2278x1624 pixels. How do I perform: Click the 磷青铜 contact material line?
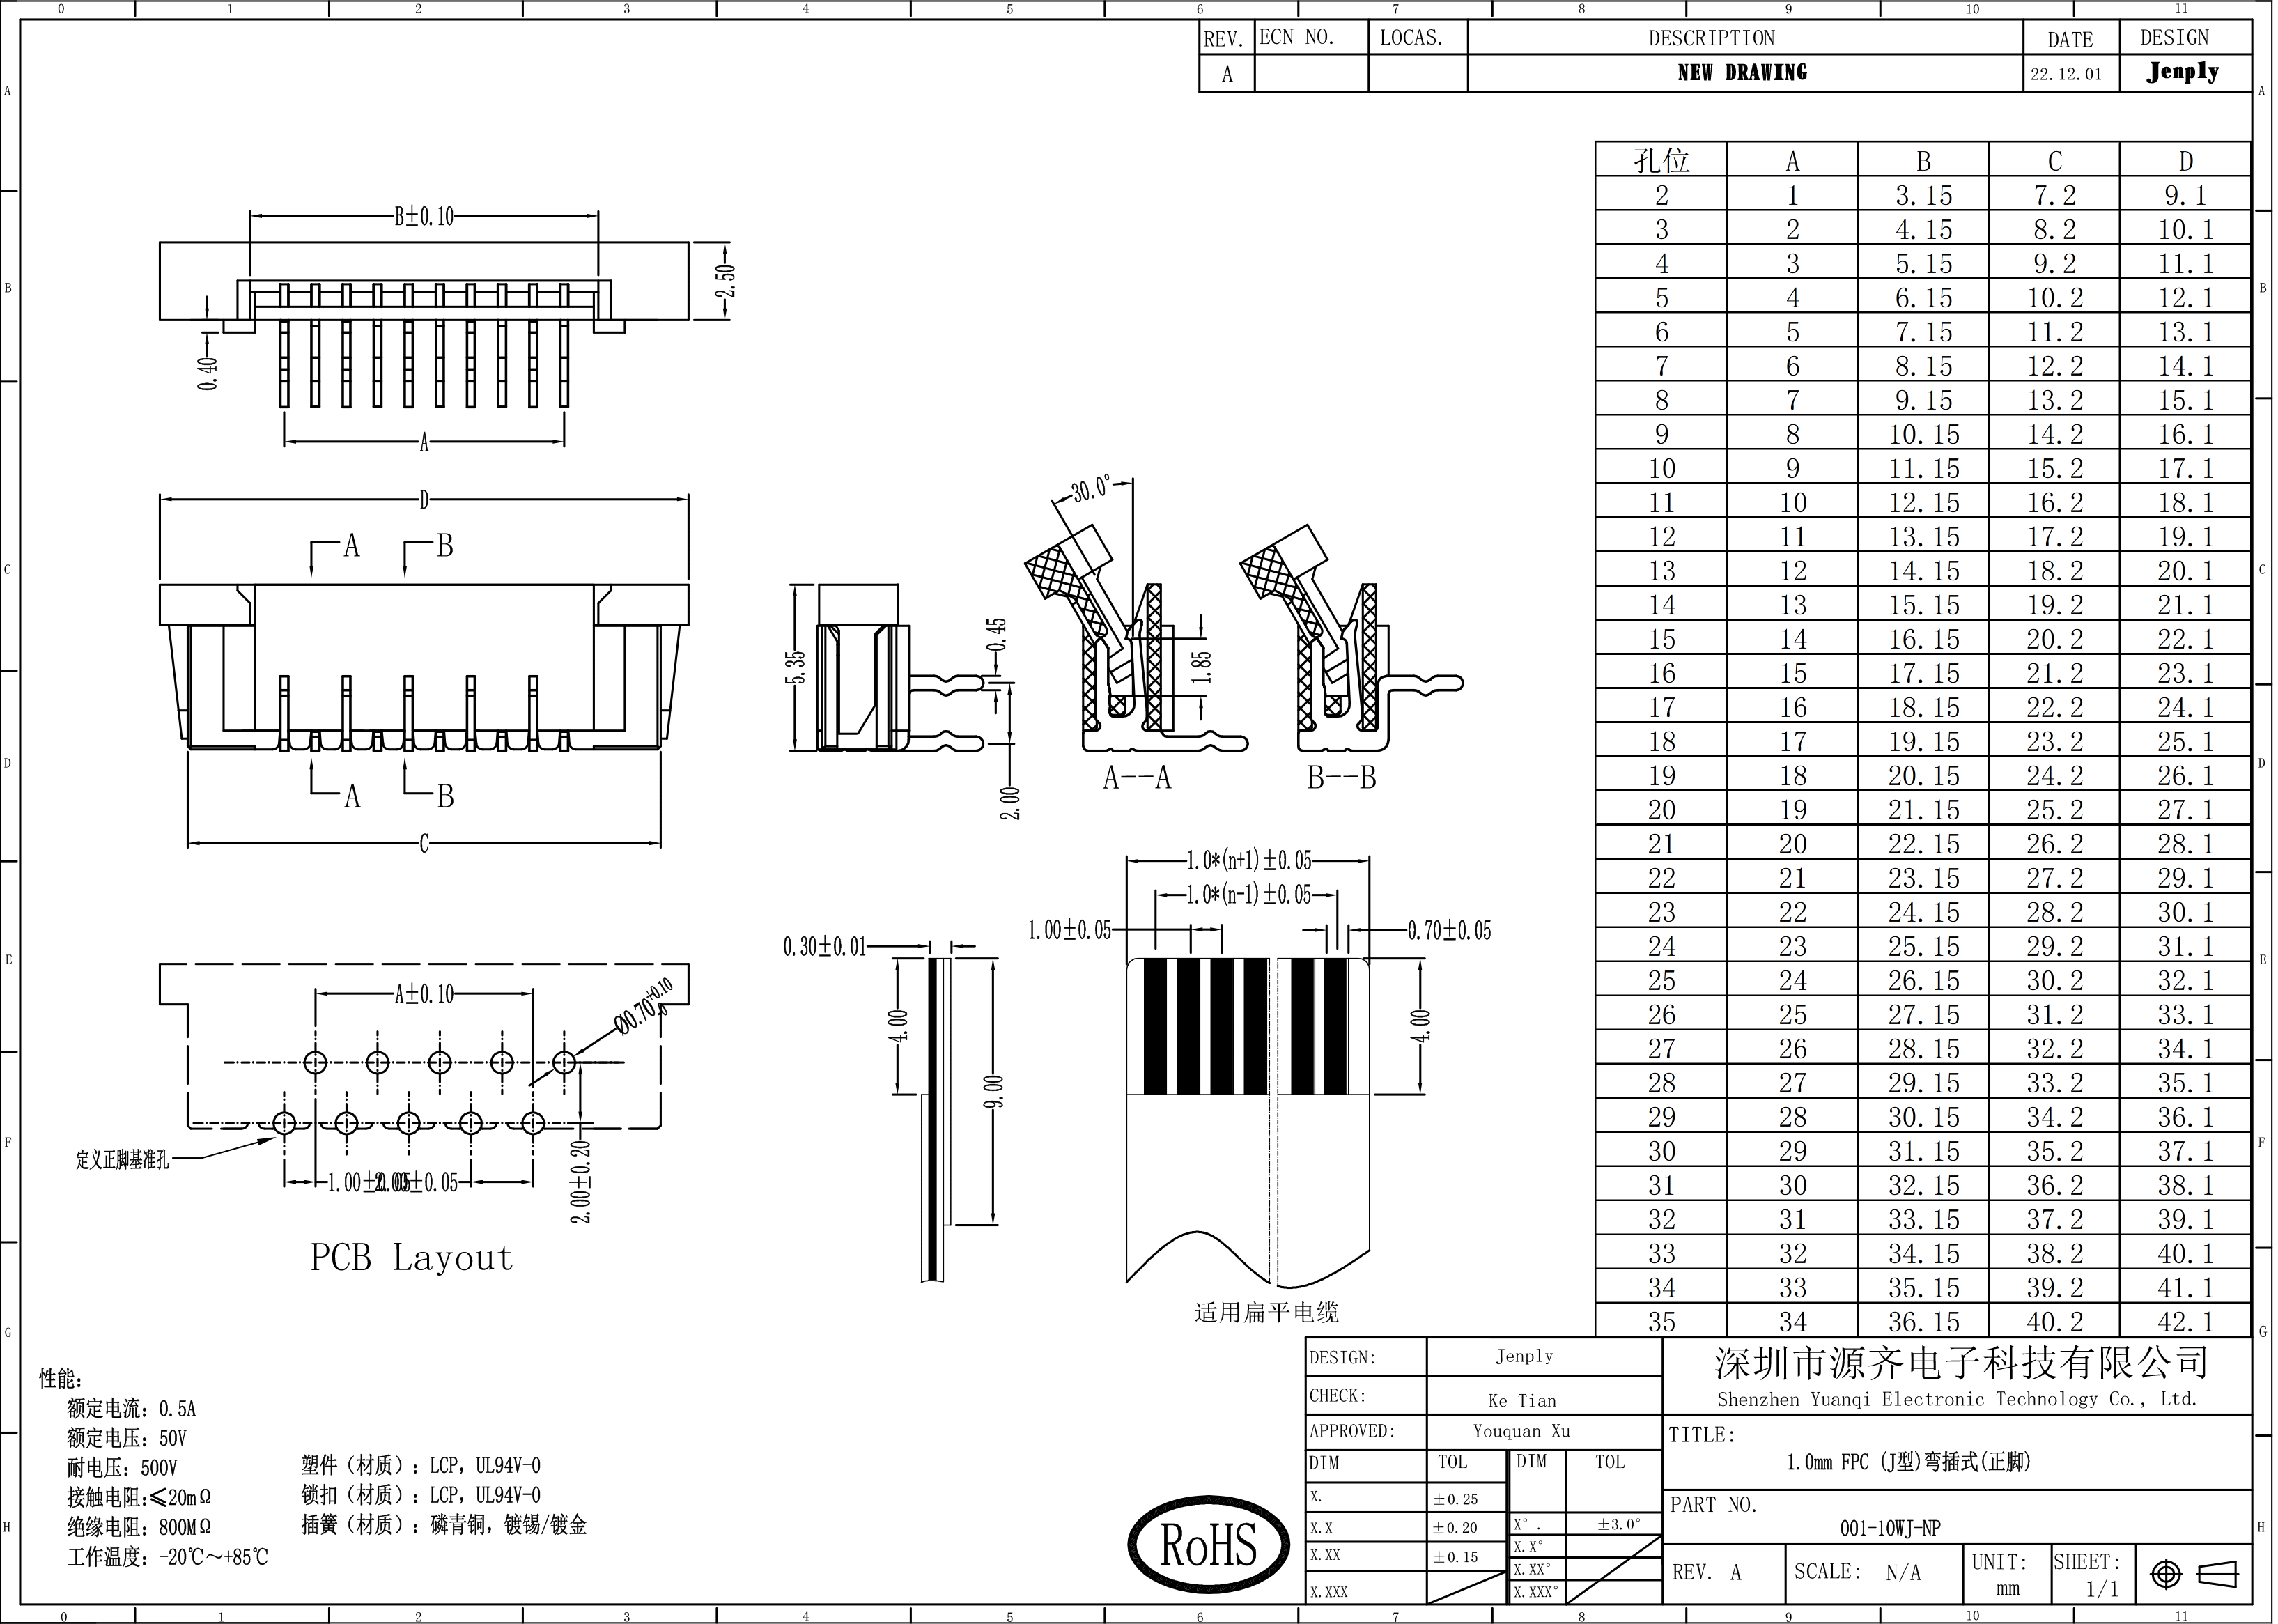pyautogui.click(x=443, y=1525)
